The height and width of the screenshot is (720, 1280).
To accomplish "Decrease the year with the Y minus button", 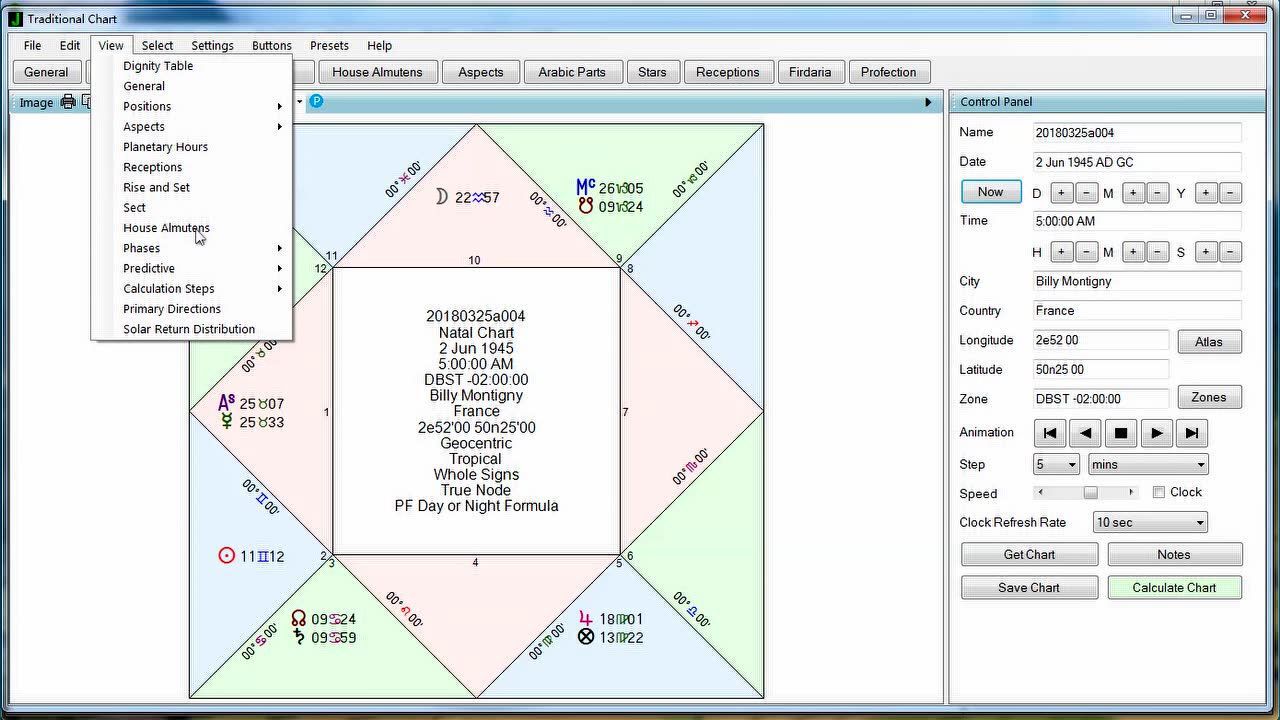I will click(x=1231, y=193).
